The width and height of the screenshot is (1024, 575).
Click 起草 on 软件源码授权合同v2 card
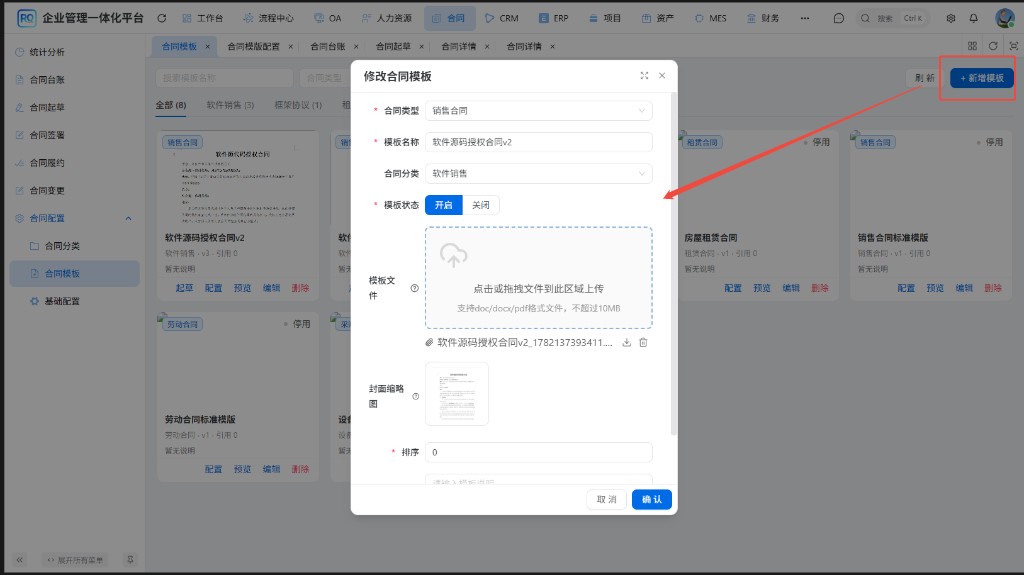pos(184,288)
